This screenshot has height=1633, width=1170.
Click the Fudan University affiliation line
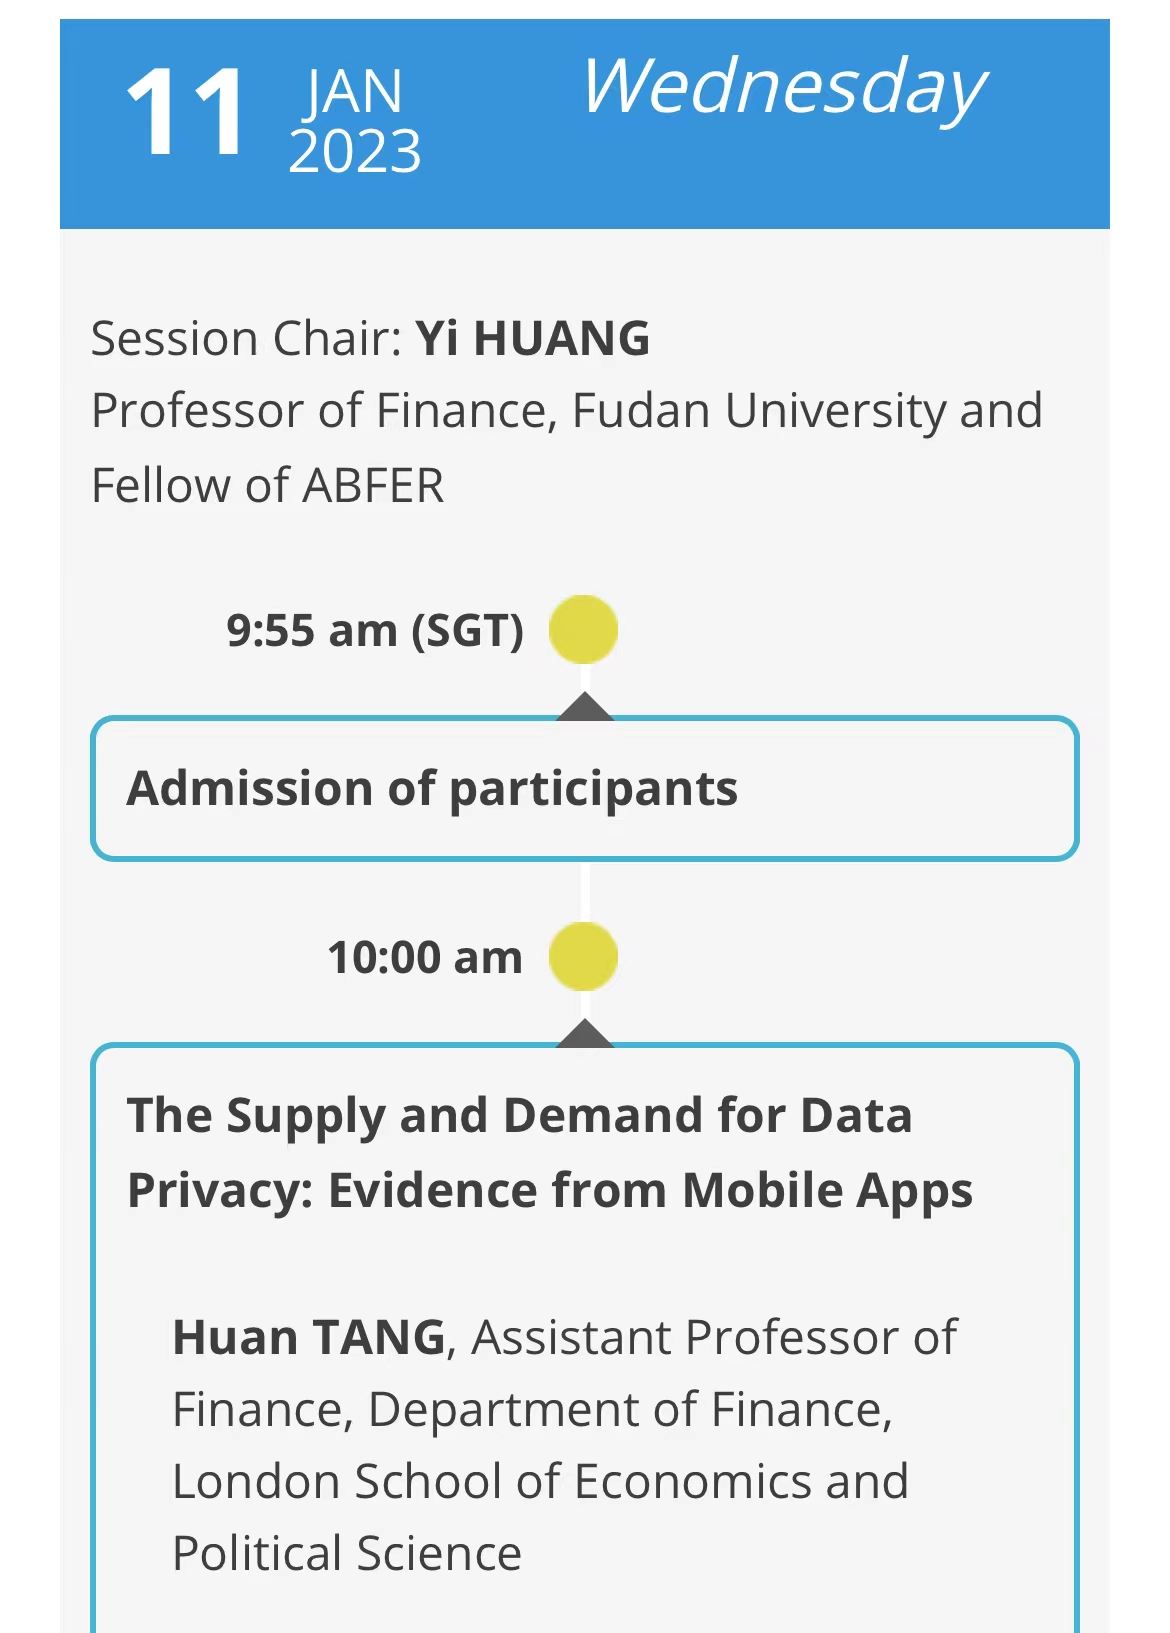click(566, 411)
